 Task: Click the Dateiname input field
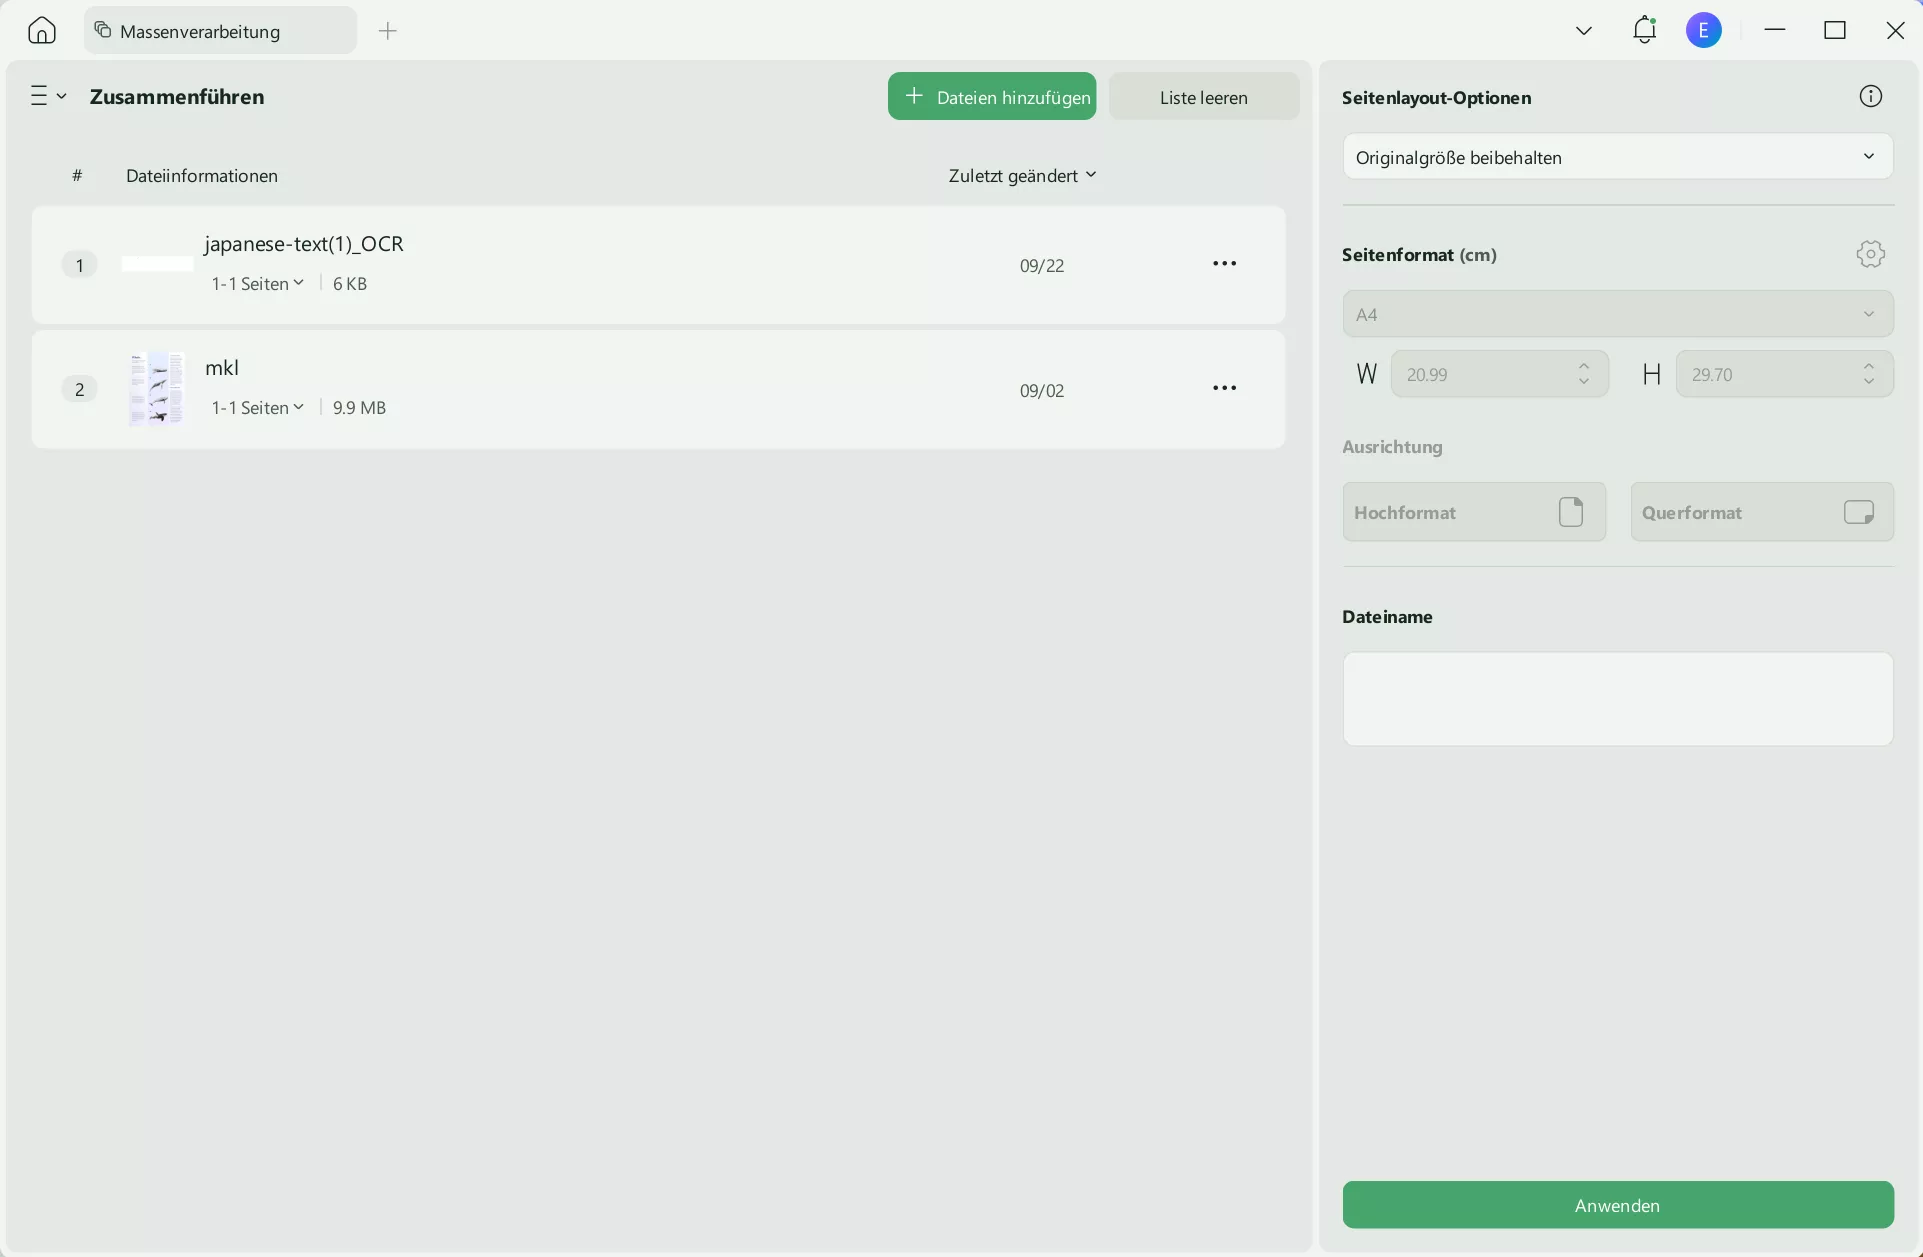pyautogui.click(x=1617, y=699)
